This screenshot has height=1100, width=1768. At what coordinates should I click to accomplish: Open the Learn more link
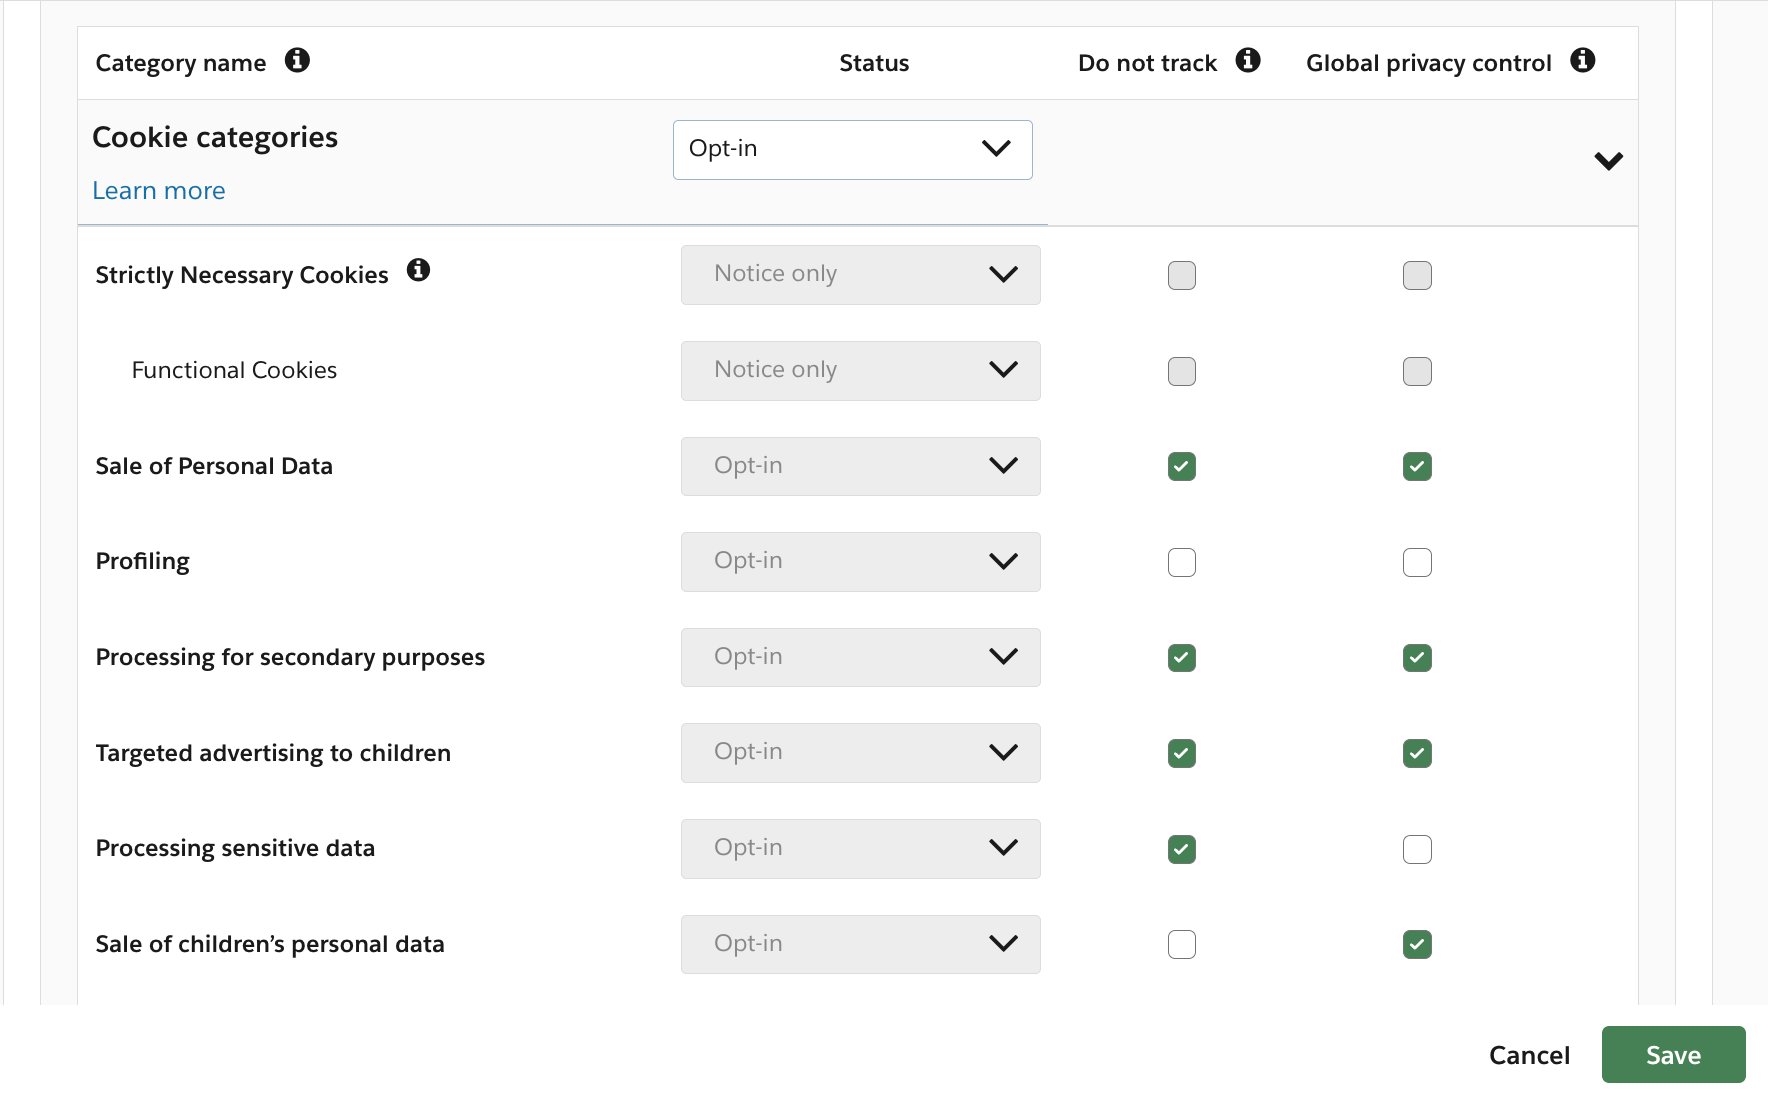[x=158, y=190]
